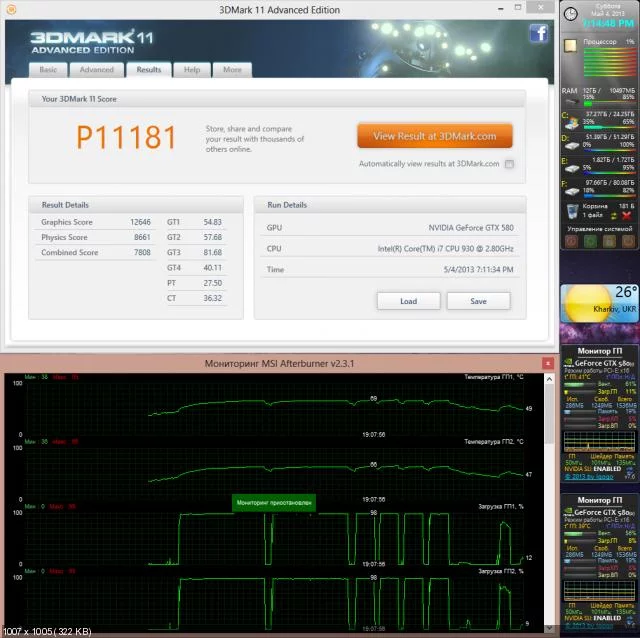Viewport: 640px width, 638px height.
Task: Click the Physics Score value 8661
Action: [142, 237]
